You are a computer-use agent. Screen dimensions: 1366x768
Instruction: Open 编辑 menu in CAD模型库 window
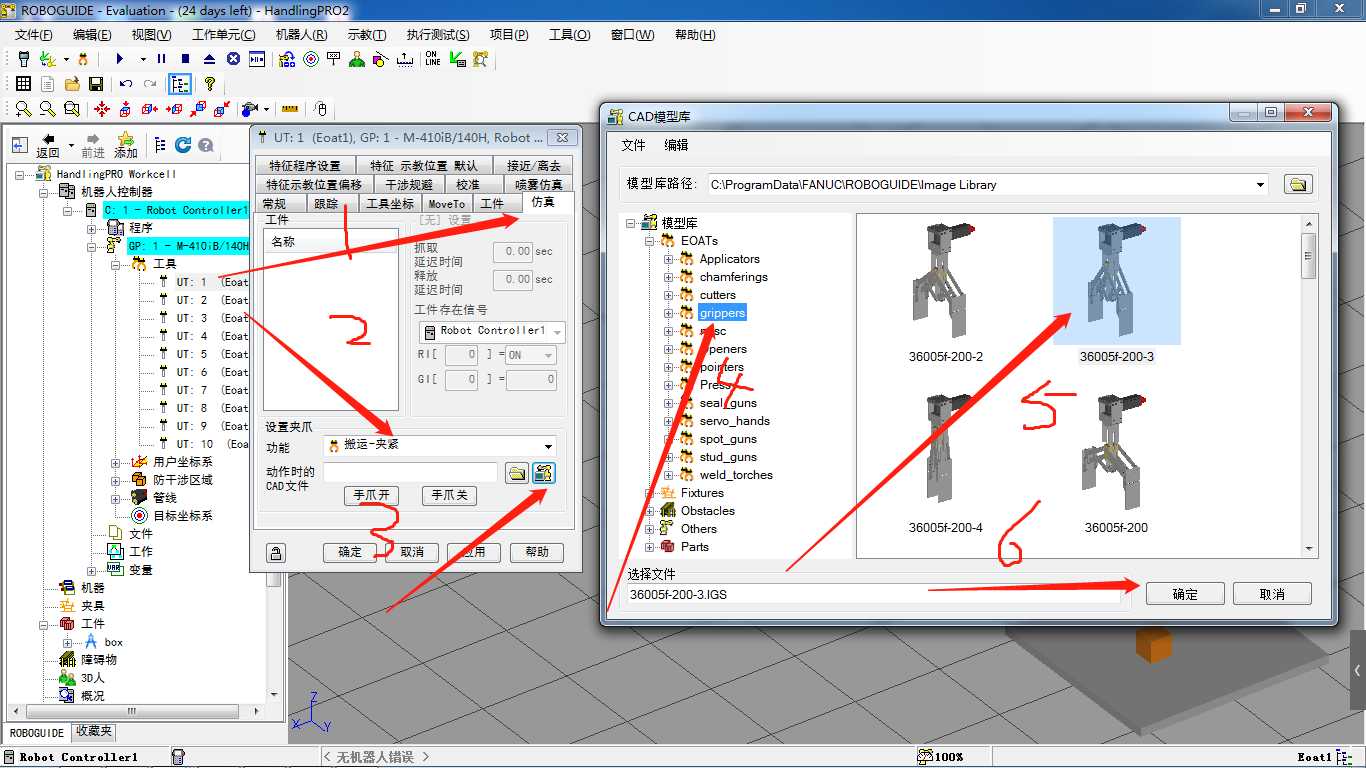click(677, 145)
